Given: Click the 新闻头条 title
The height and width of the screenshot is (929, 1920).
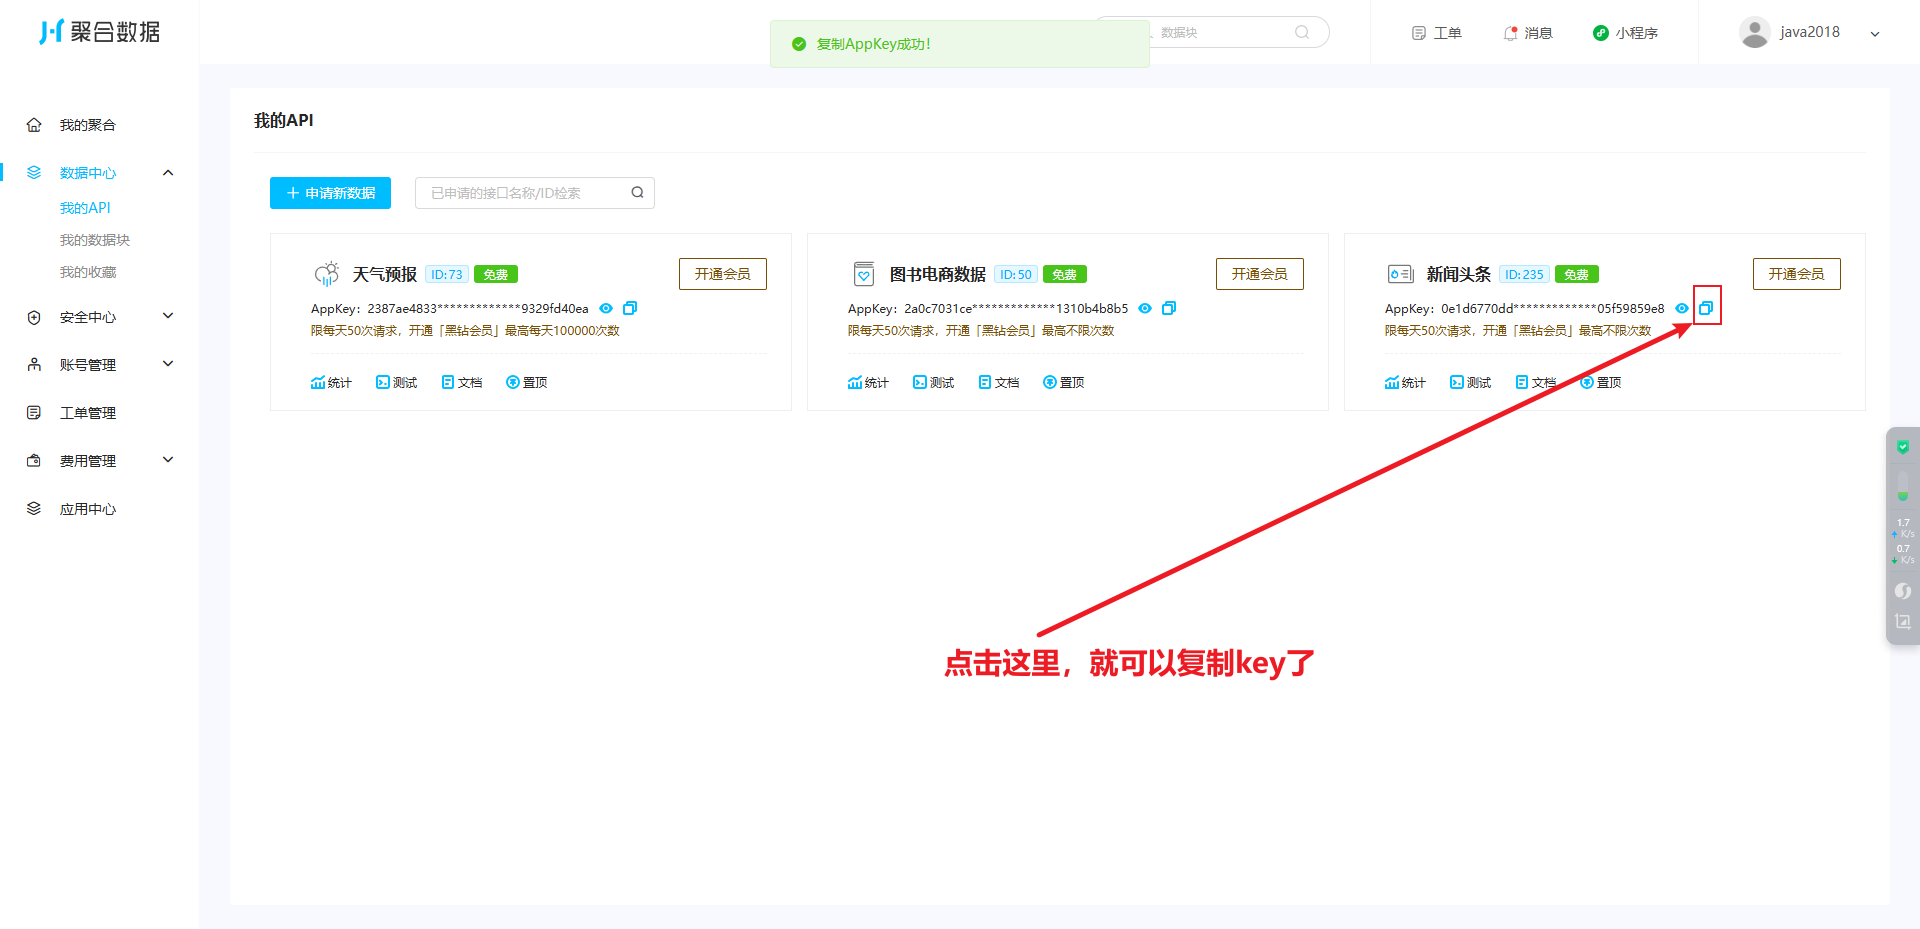Looking at the screenshot, I should 1458,274.
